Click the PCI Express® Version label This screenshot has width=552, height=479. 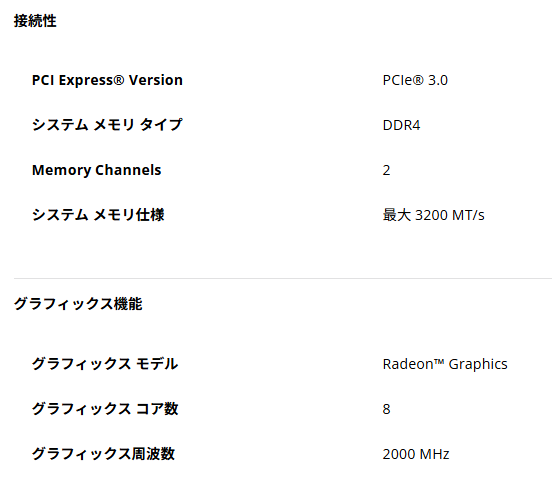(x=107, y=80)
